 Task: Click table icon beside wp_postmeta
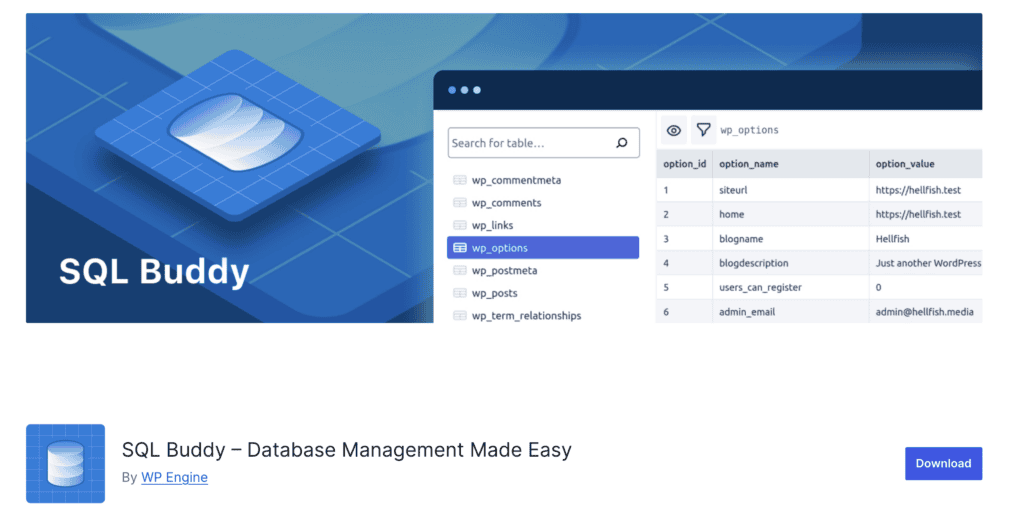(460, 270)
